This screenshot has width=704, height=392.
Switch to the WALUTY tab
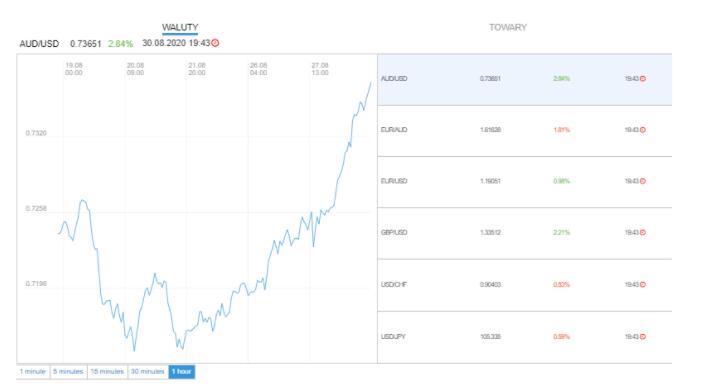[180, 27]
